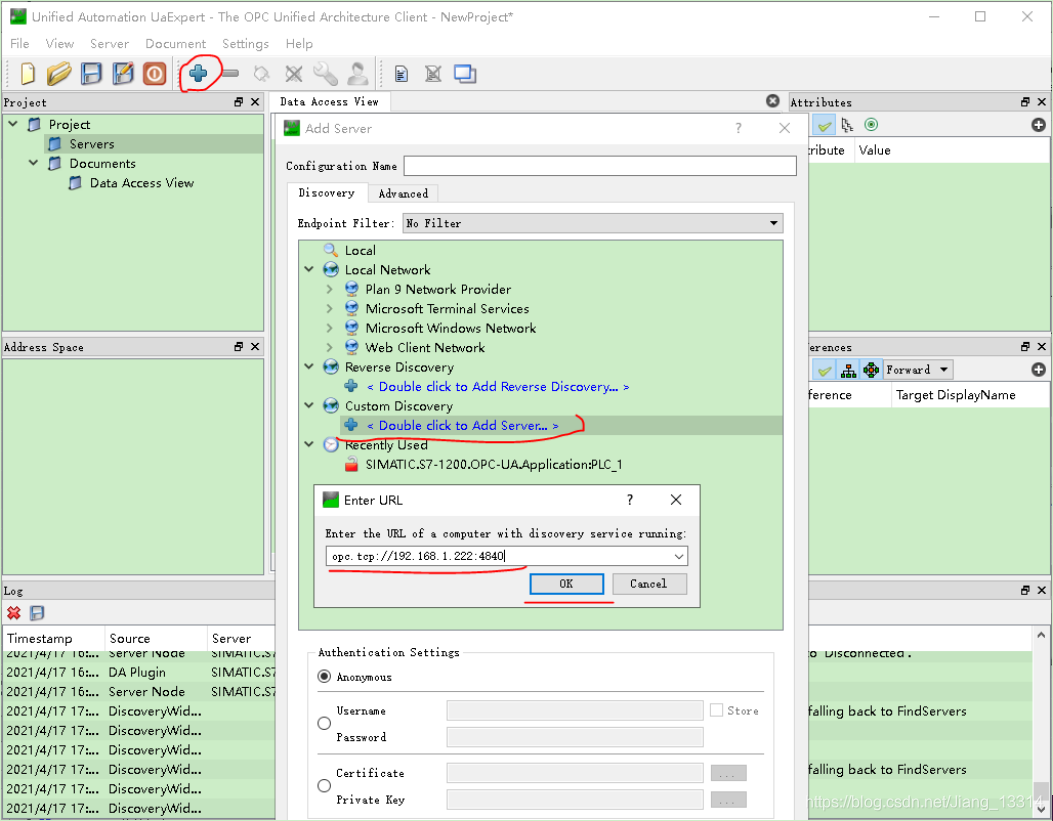Image resolution: width=1053 pixels, height=821 pixels.
Task: Browse for Certificate with the ellipsis button
Action: (x=728, y=773)
